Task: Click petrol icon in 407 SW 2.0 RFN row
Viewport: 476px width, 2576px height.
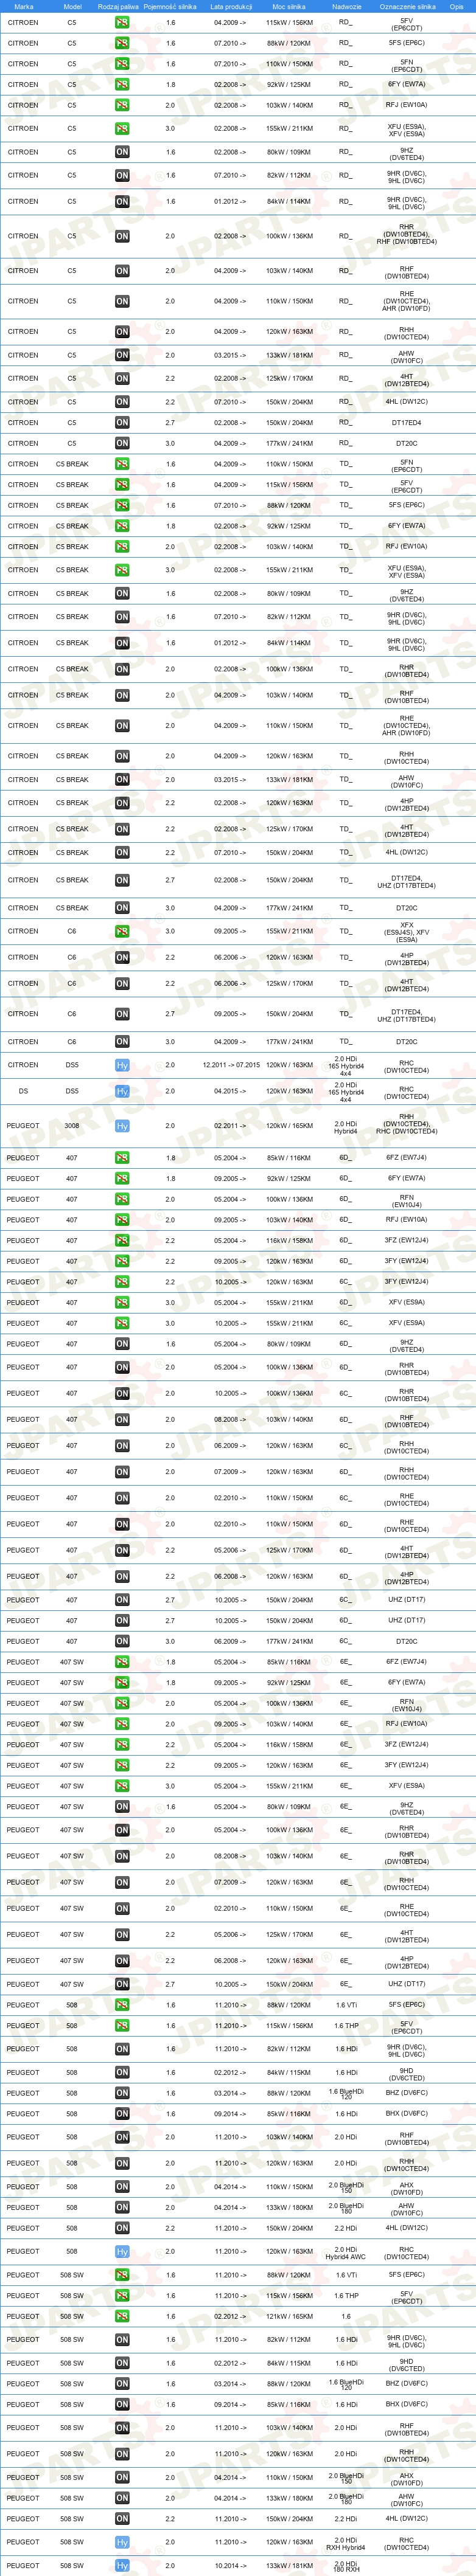Action: click(122, 1703)
